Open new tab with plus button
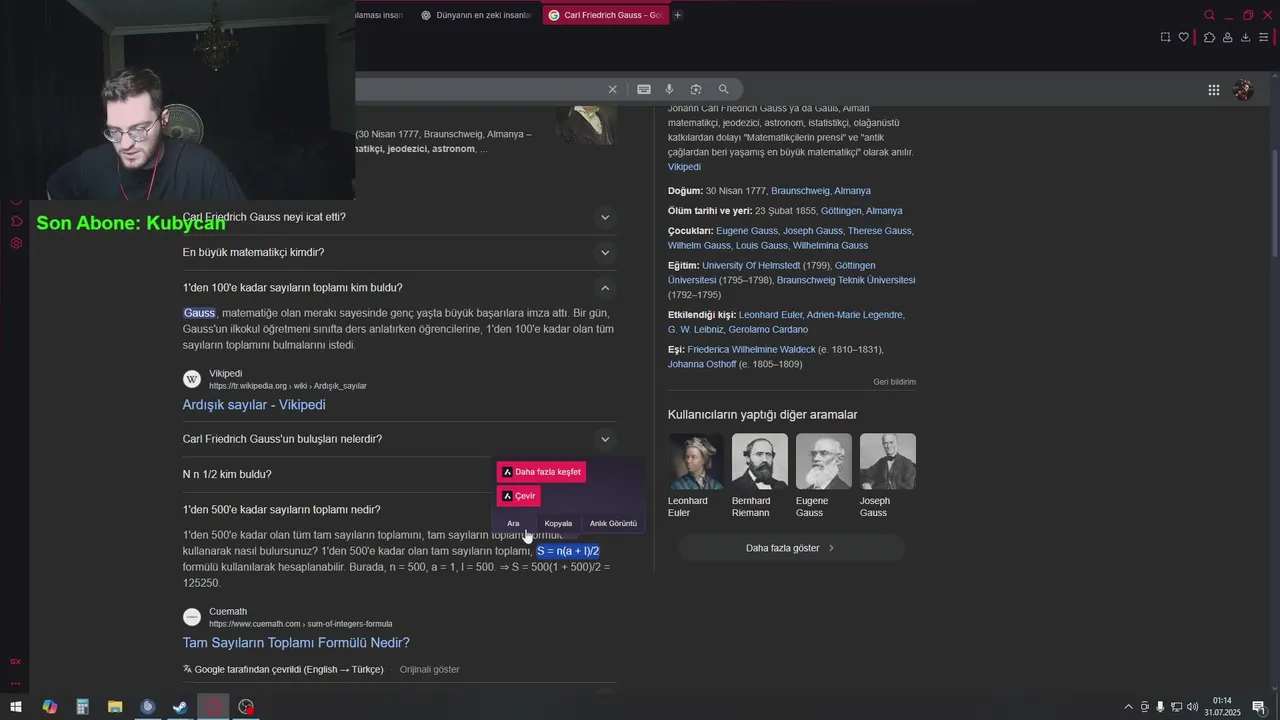This screenshot has width=1280, height=720. click(677, 15)
